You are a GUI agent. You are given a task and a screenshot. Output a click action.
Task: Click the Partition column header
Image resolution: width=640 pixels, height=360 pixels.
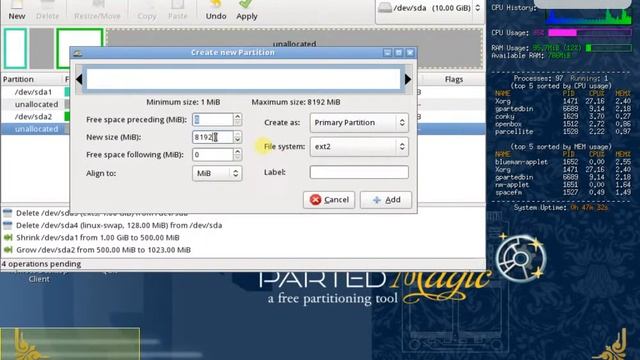pyautogui.click(x=18, y=79)
